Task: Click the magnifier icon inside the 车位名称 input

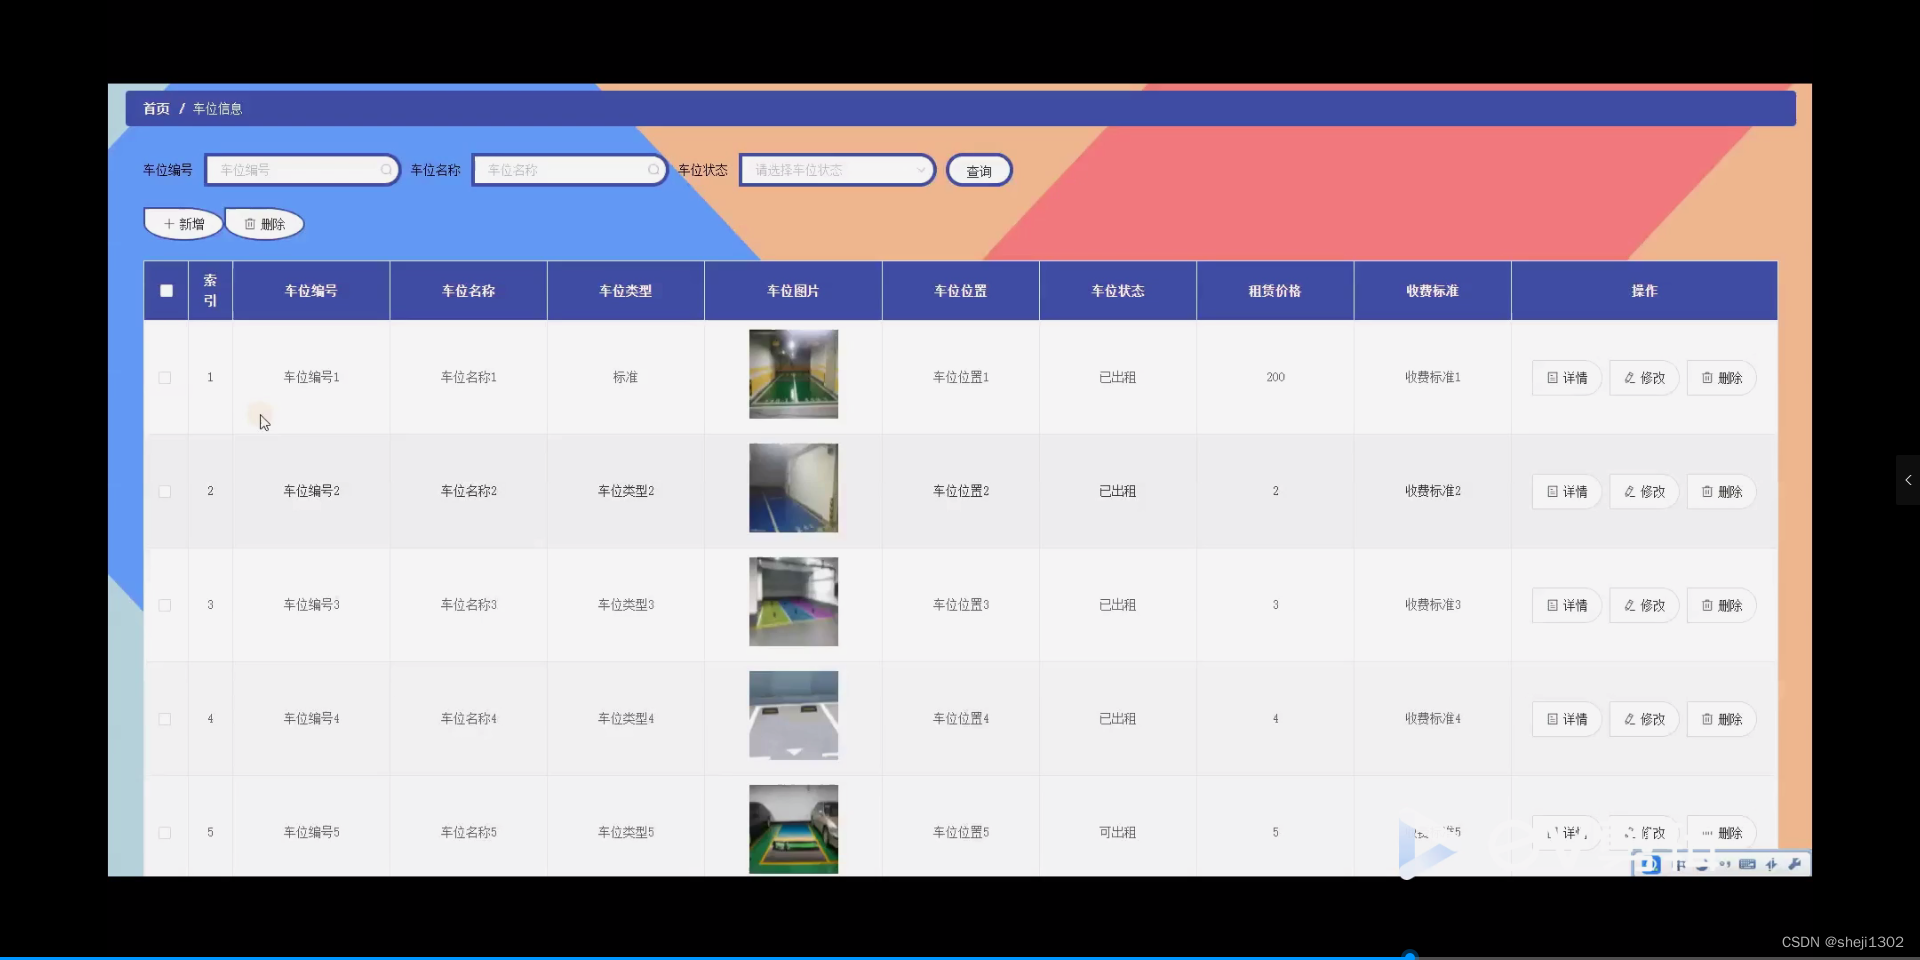Action: point(654,169)
